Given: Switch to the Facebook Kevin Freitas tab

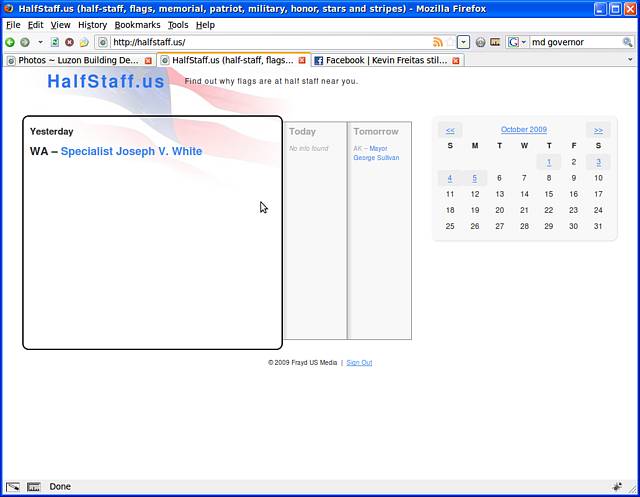Looking at the screenshot, I should click(387, 60).
